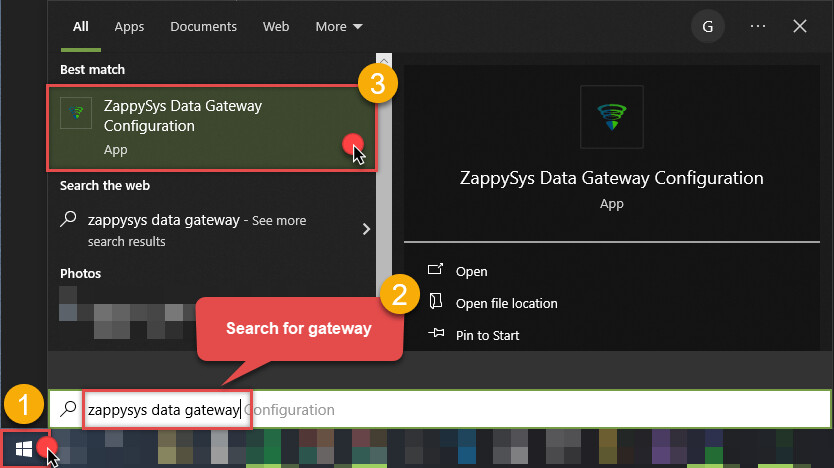Select the Web search tab
Screen dimensions: 834x468
(276, 27)
